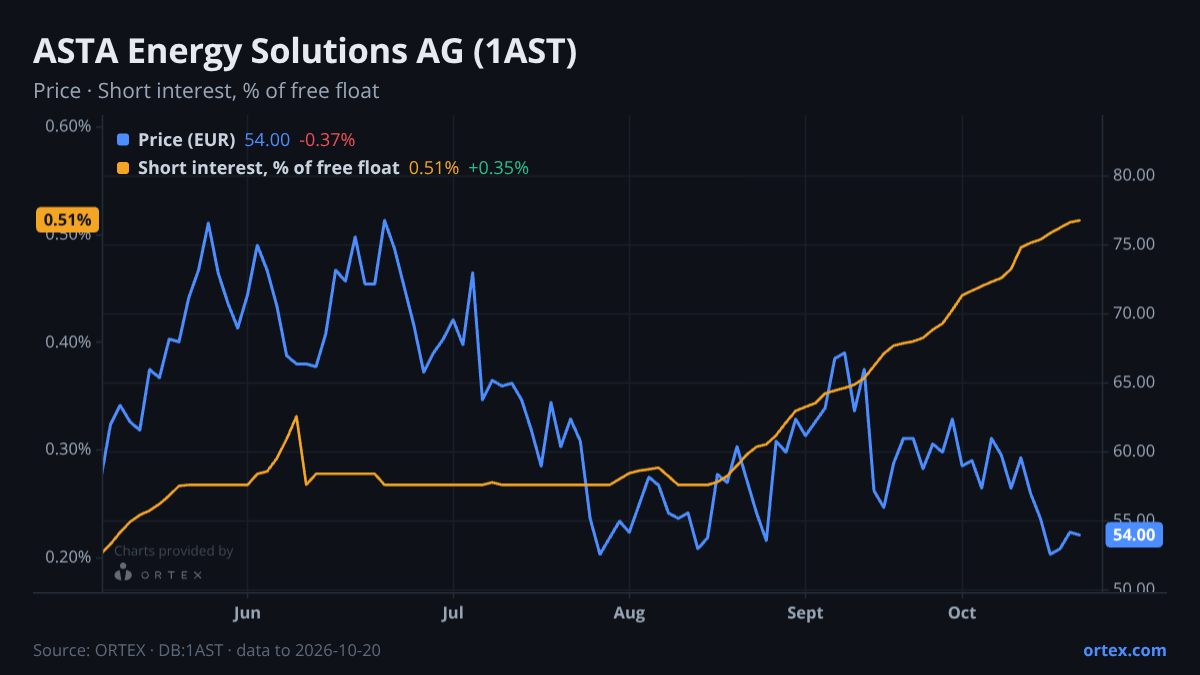This screenshot has height=675, width=1200.
Task: Click the blue 54.00 axis badge
Action: (x=1134, y=535)
